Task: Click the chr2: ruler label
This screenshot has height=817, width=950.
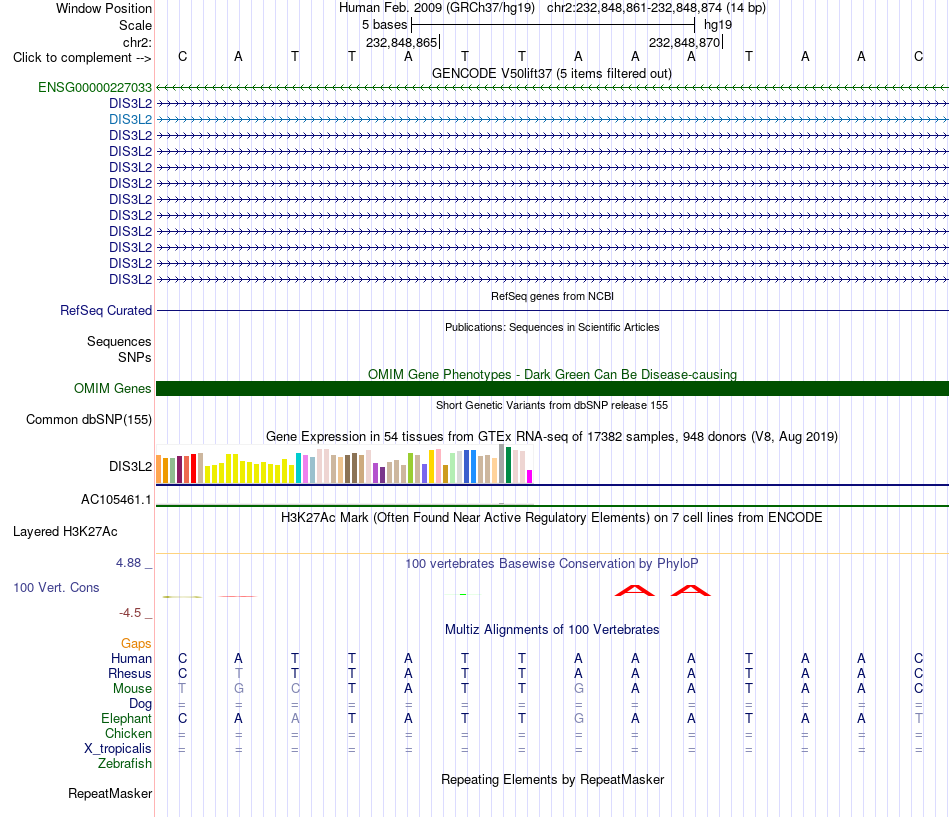Action: pos(138,42)
